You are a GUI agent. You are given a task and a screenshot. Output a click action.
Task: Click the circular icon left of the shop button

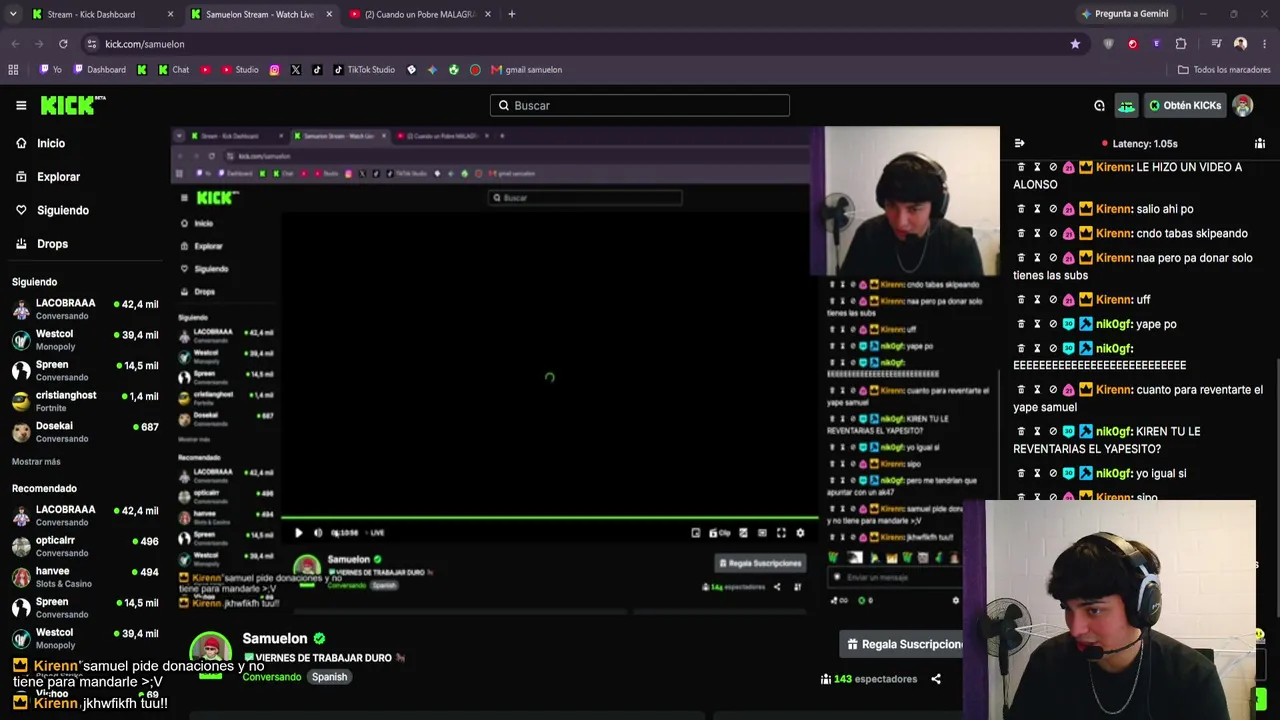click(1099, 105)
